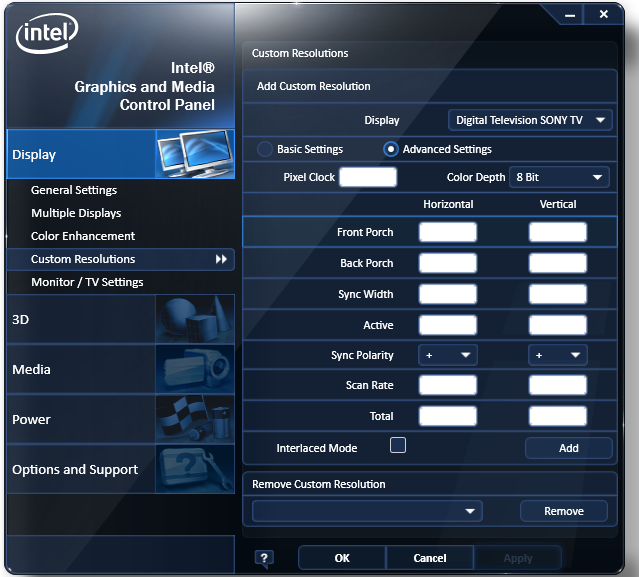This screenshot has height=577, width=639.
Task: Select Monitor / TV Settings in sidebar
Action: pyautogui.click(x=87, y=282)
